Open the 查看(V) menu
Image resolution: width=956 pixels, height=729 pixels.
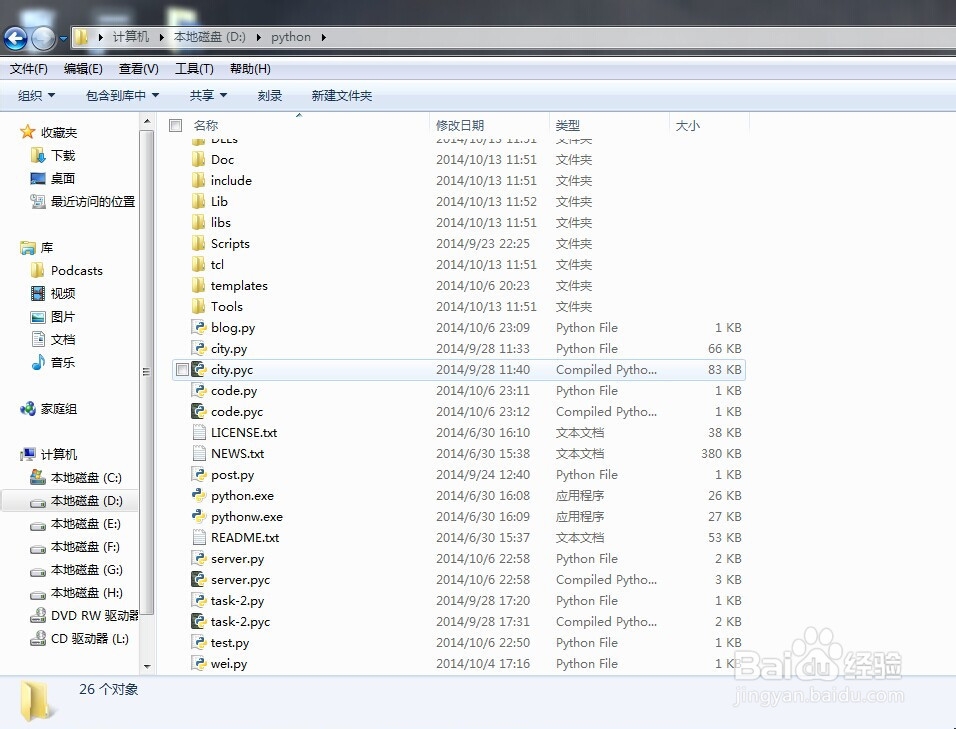(x=138, y=68)
